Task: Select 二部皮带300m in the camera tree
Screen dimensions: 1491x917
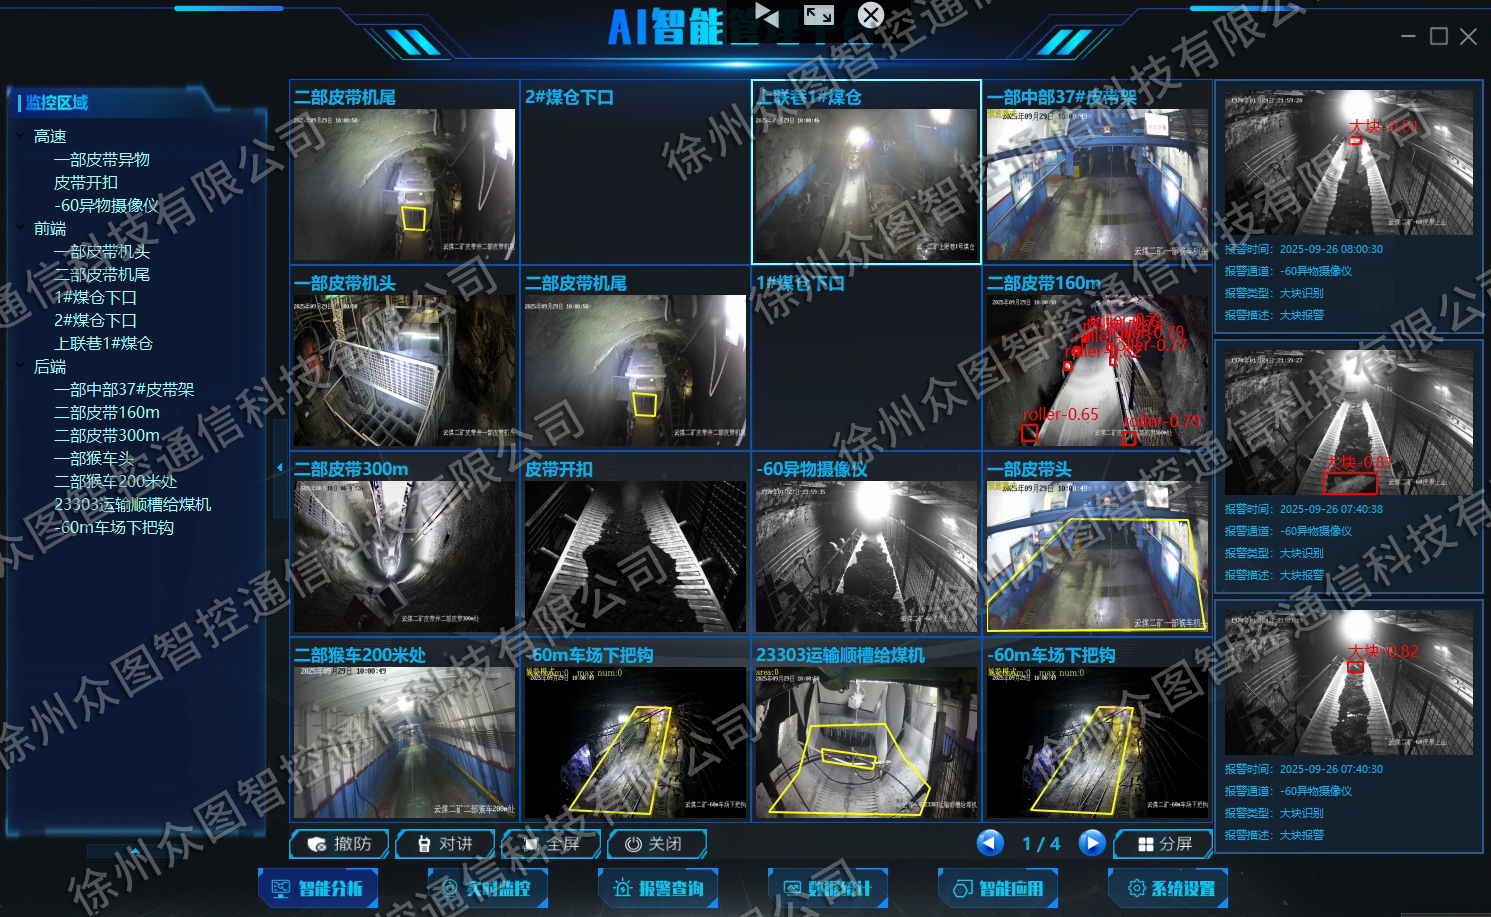Action: coord(107,435)
